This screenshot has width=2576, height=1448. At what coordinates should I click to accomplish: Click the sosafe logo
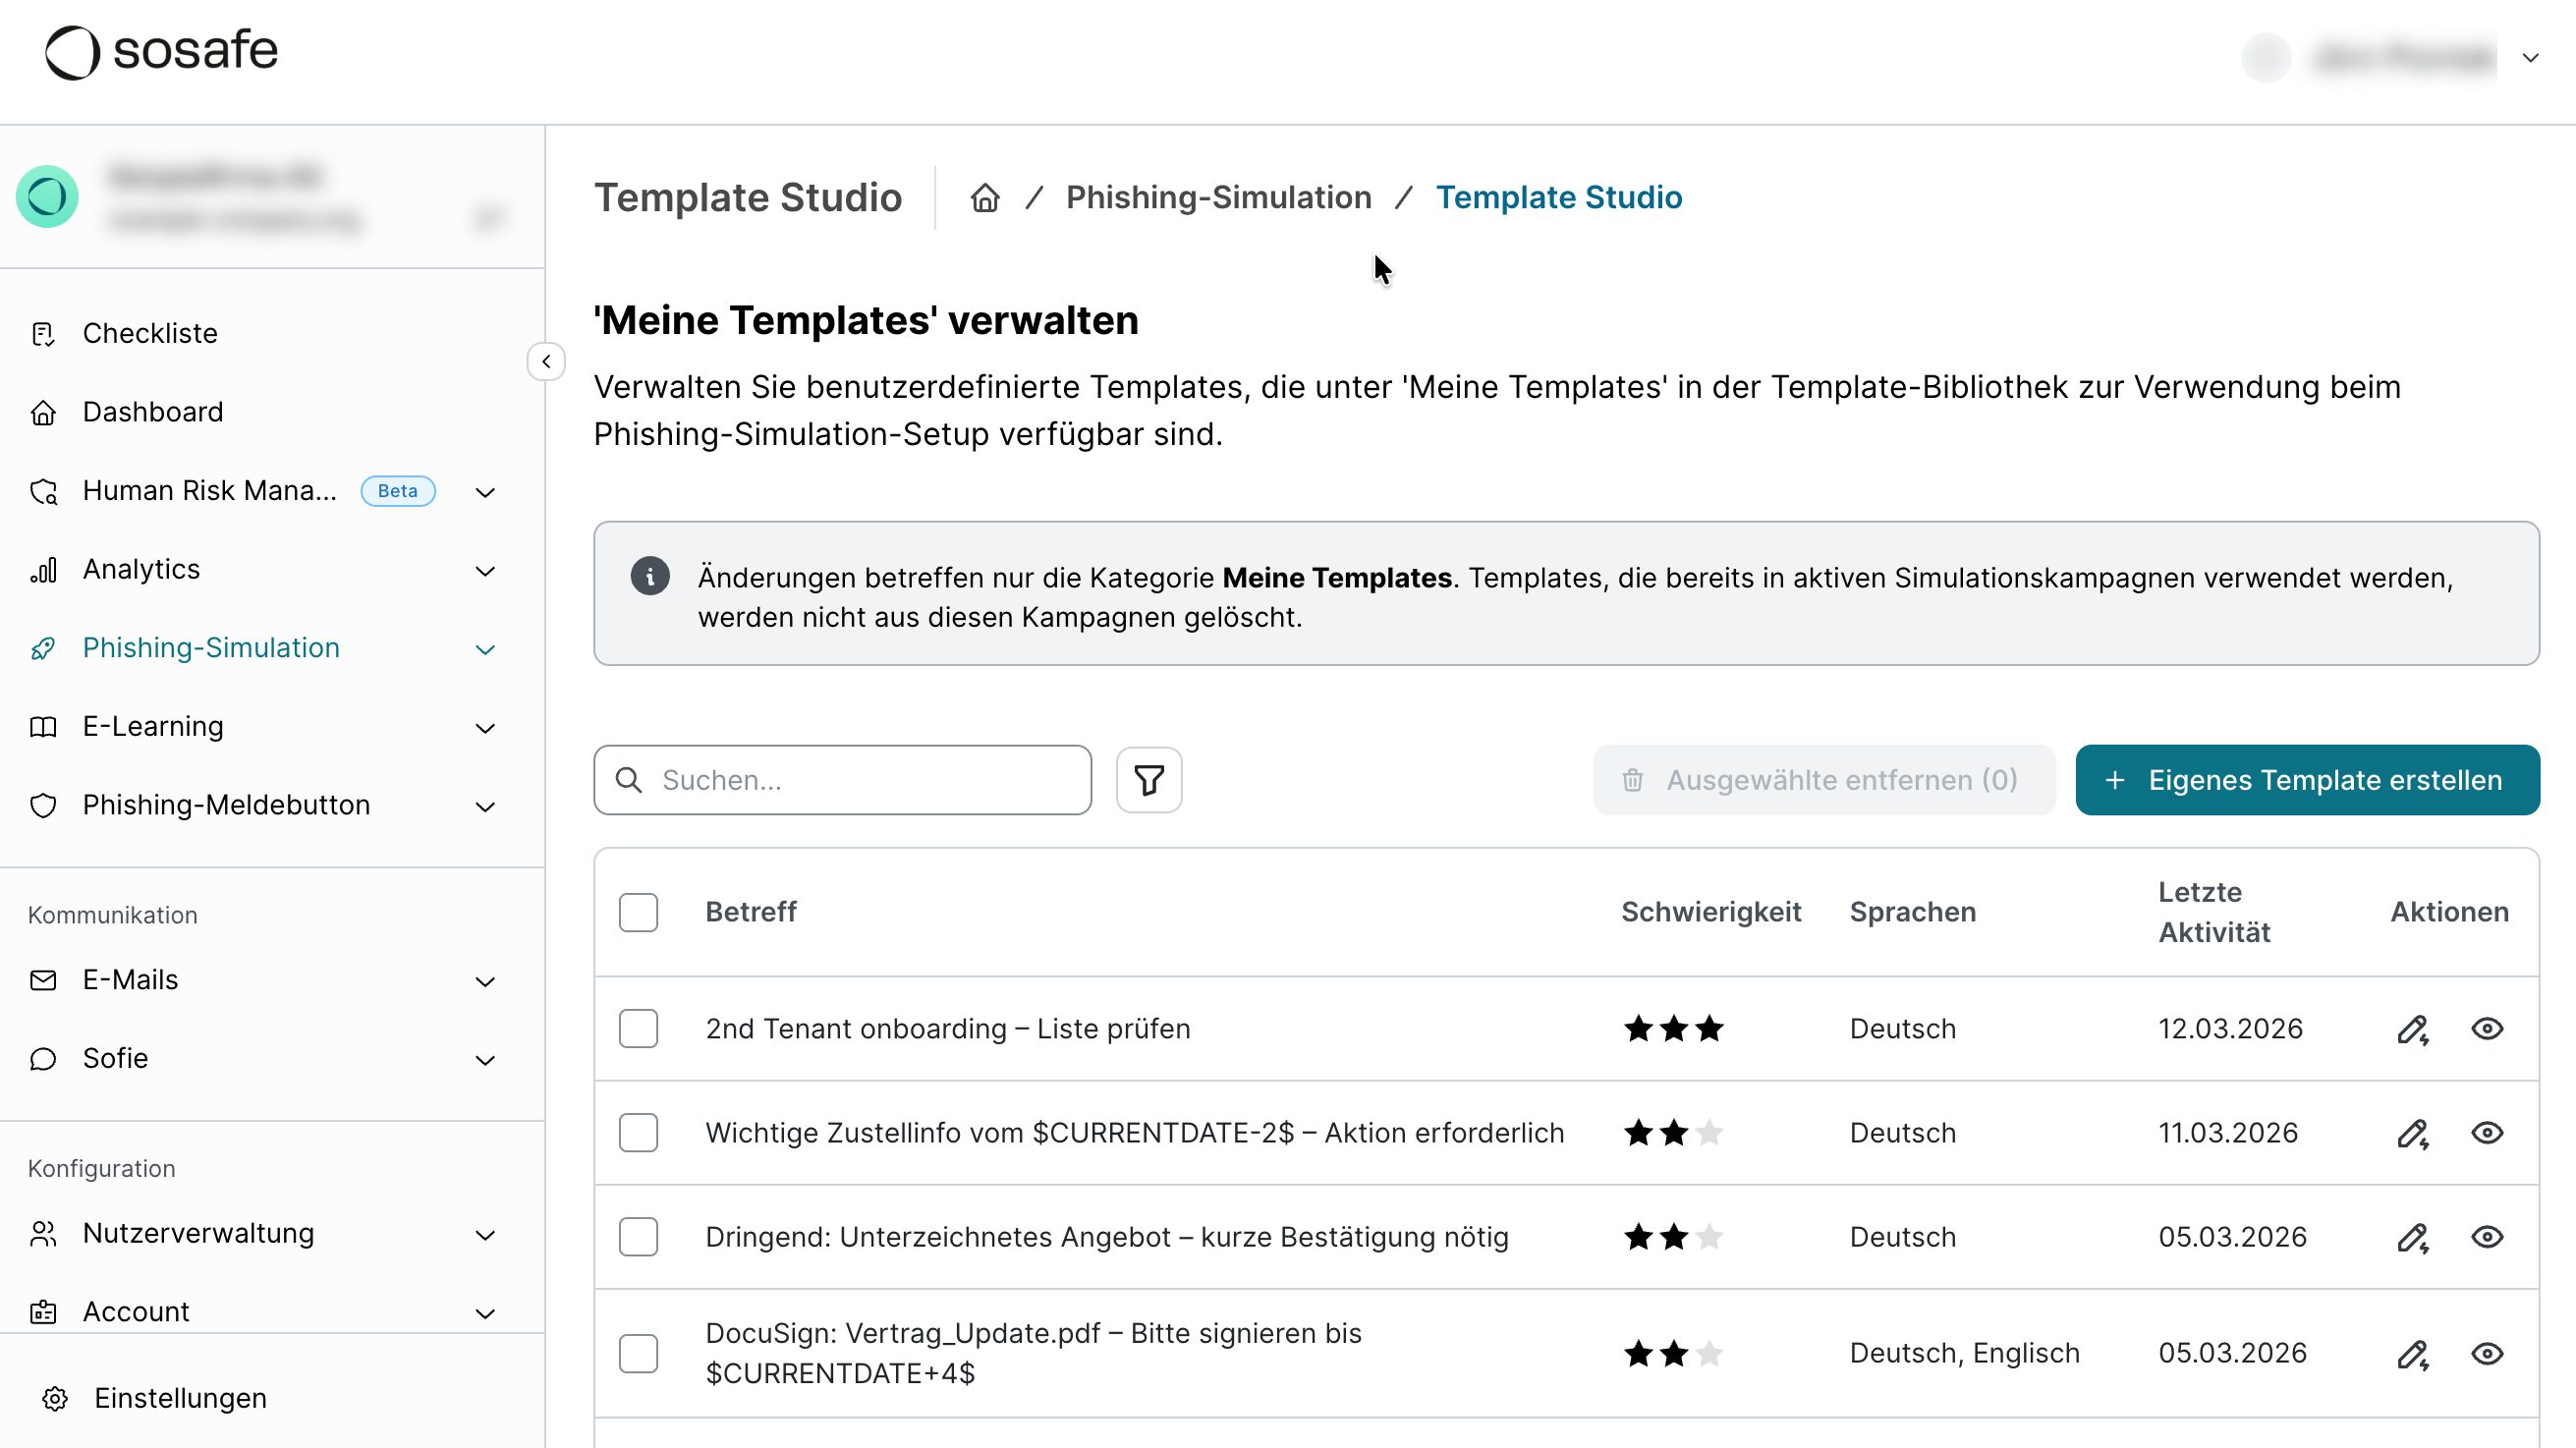point(162,52)
